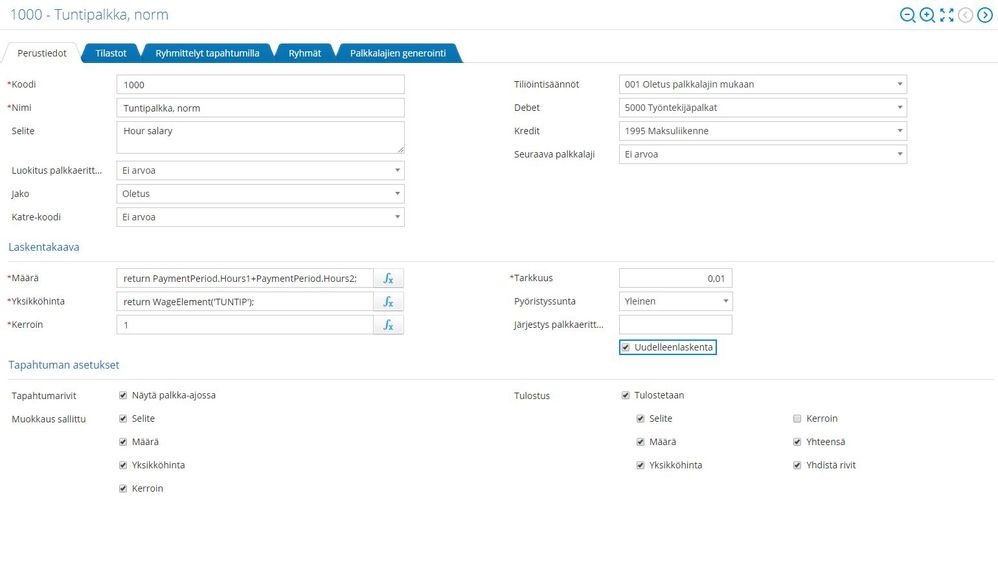The image size is (998, 565).
Task: Uncheck the Yhdistä rivit checkbox
Action: click(x=797, y=465)
